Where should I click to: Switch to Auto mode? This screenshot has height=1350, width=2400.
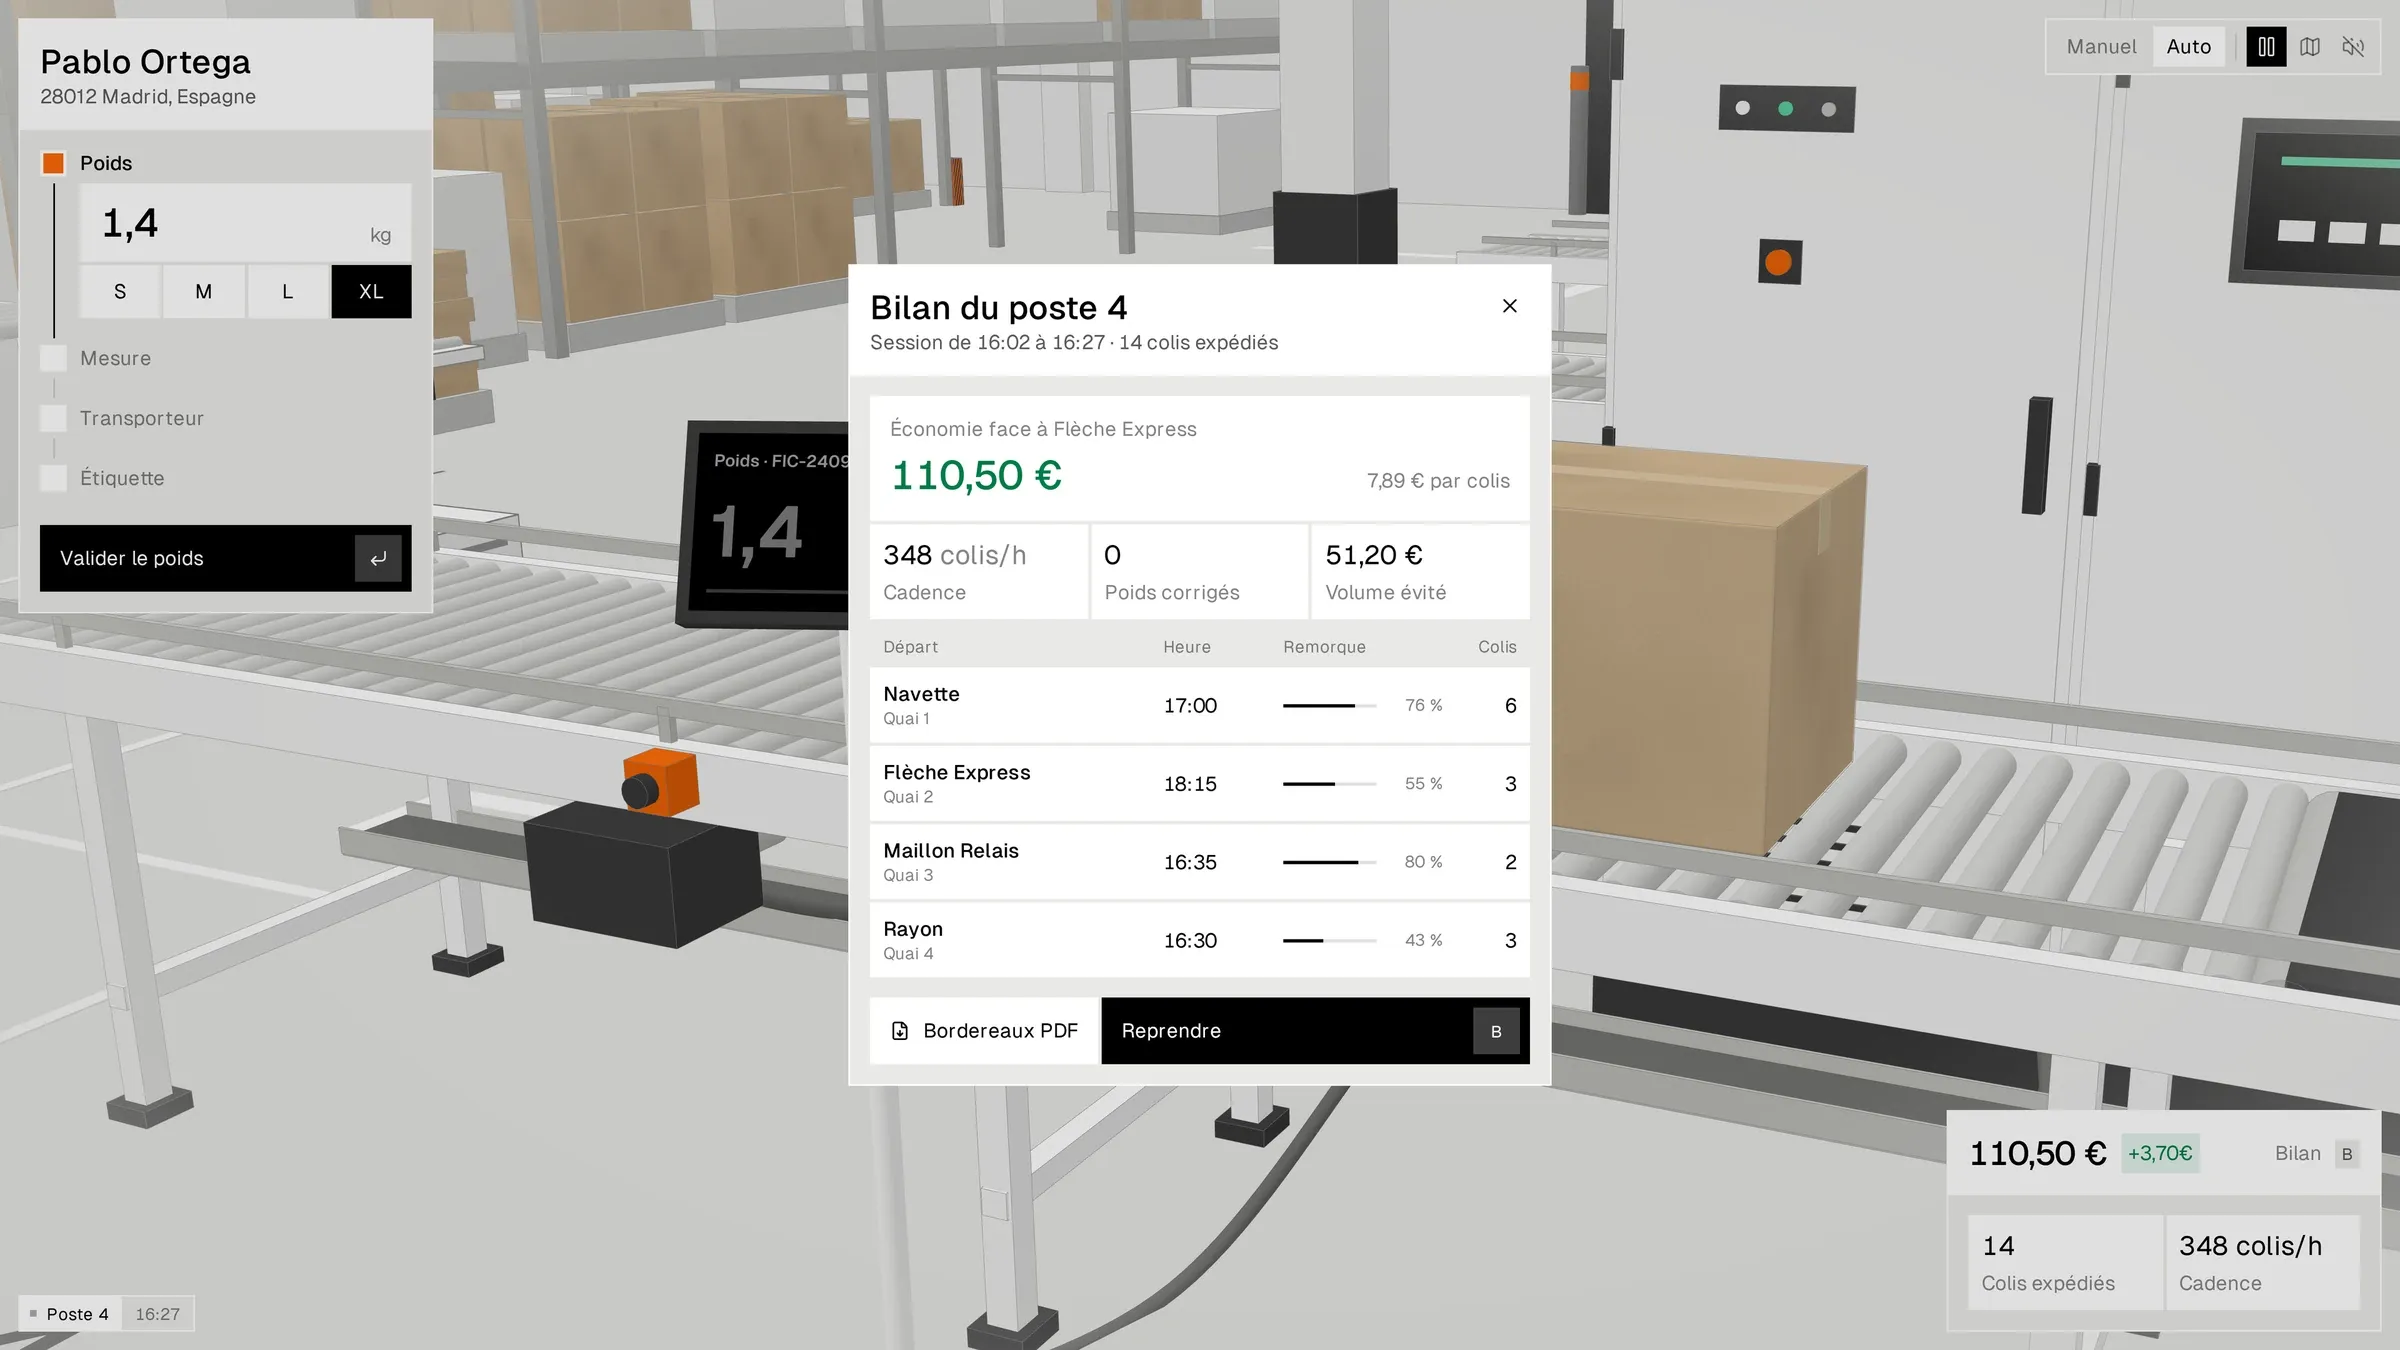click(x=2189, y=47)
